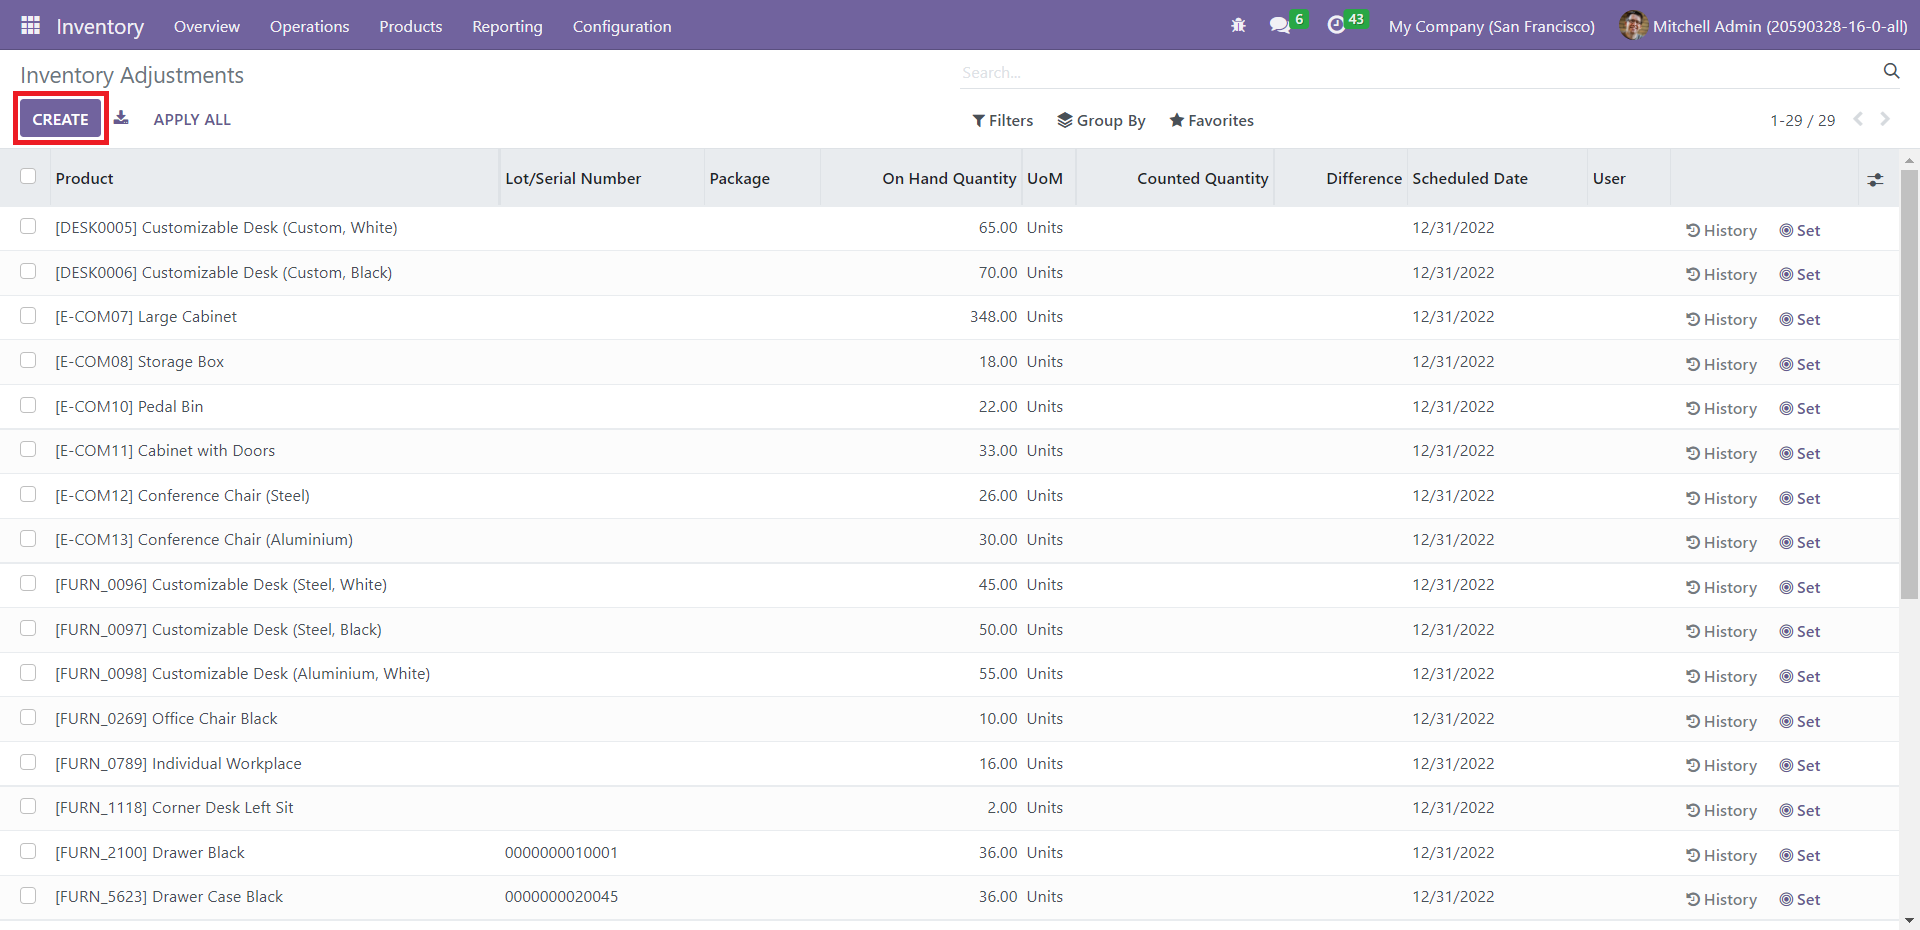Open History for Office Chair Black
The image size is (1920, 930).
point(1721,721)
